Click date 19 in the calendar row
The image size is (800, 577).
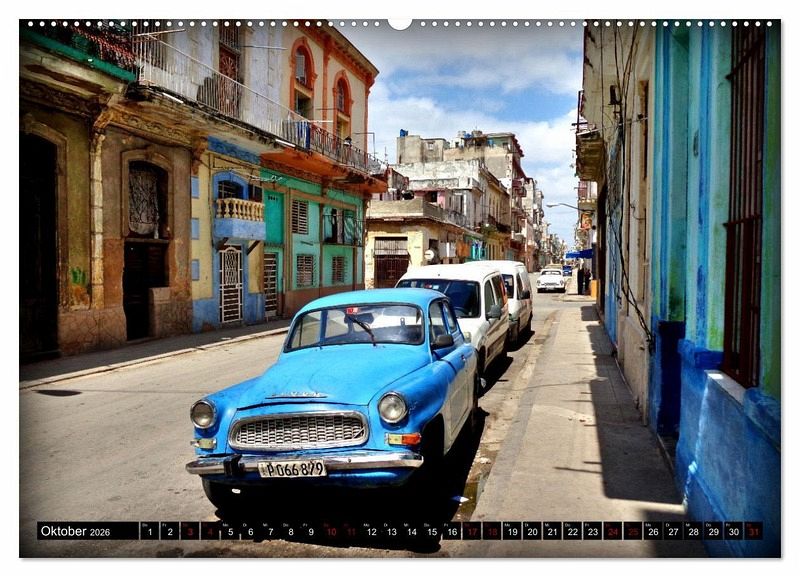click(x=511, y=531)
